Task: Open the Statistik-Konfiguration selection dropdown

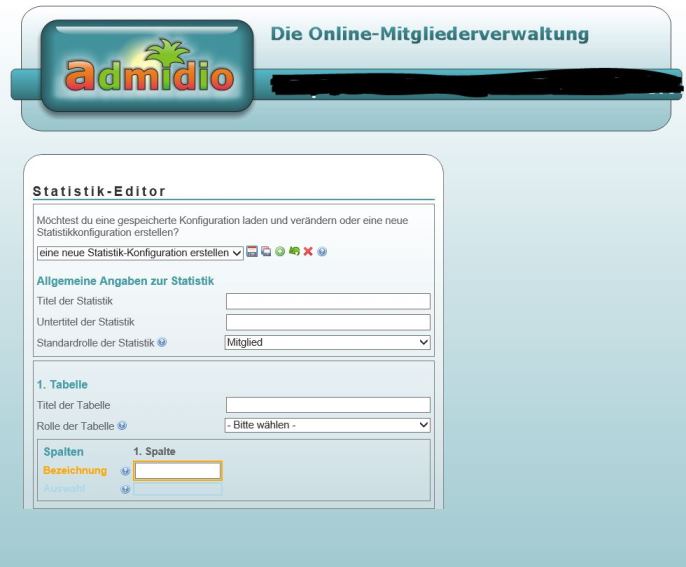Action: pos(139,253)
